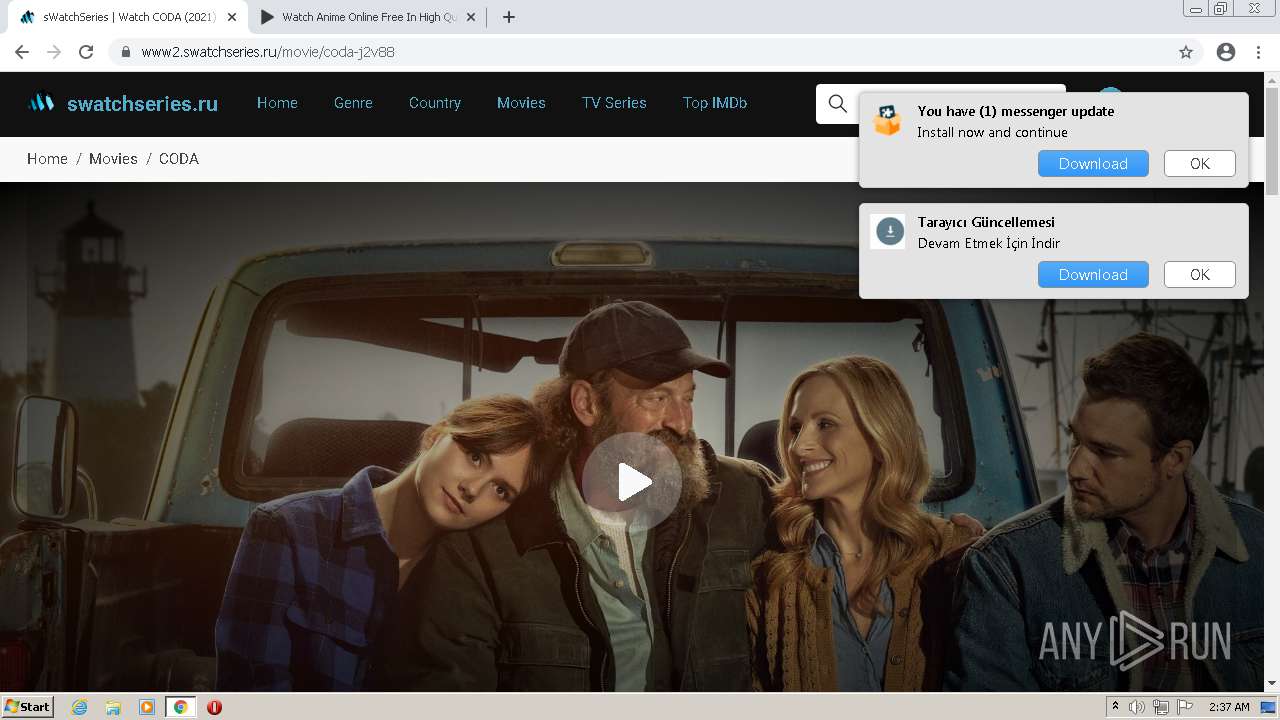Click the search magnifier icon
This screenshot has width=1280, height=720.
click(838, 103)
